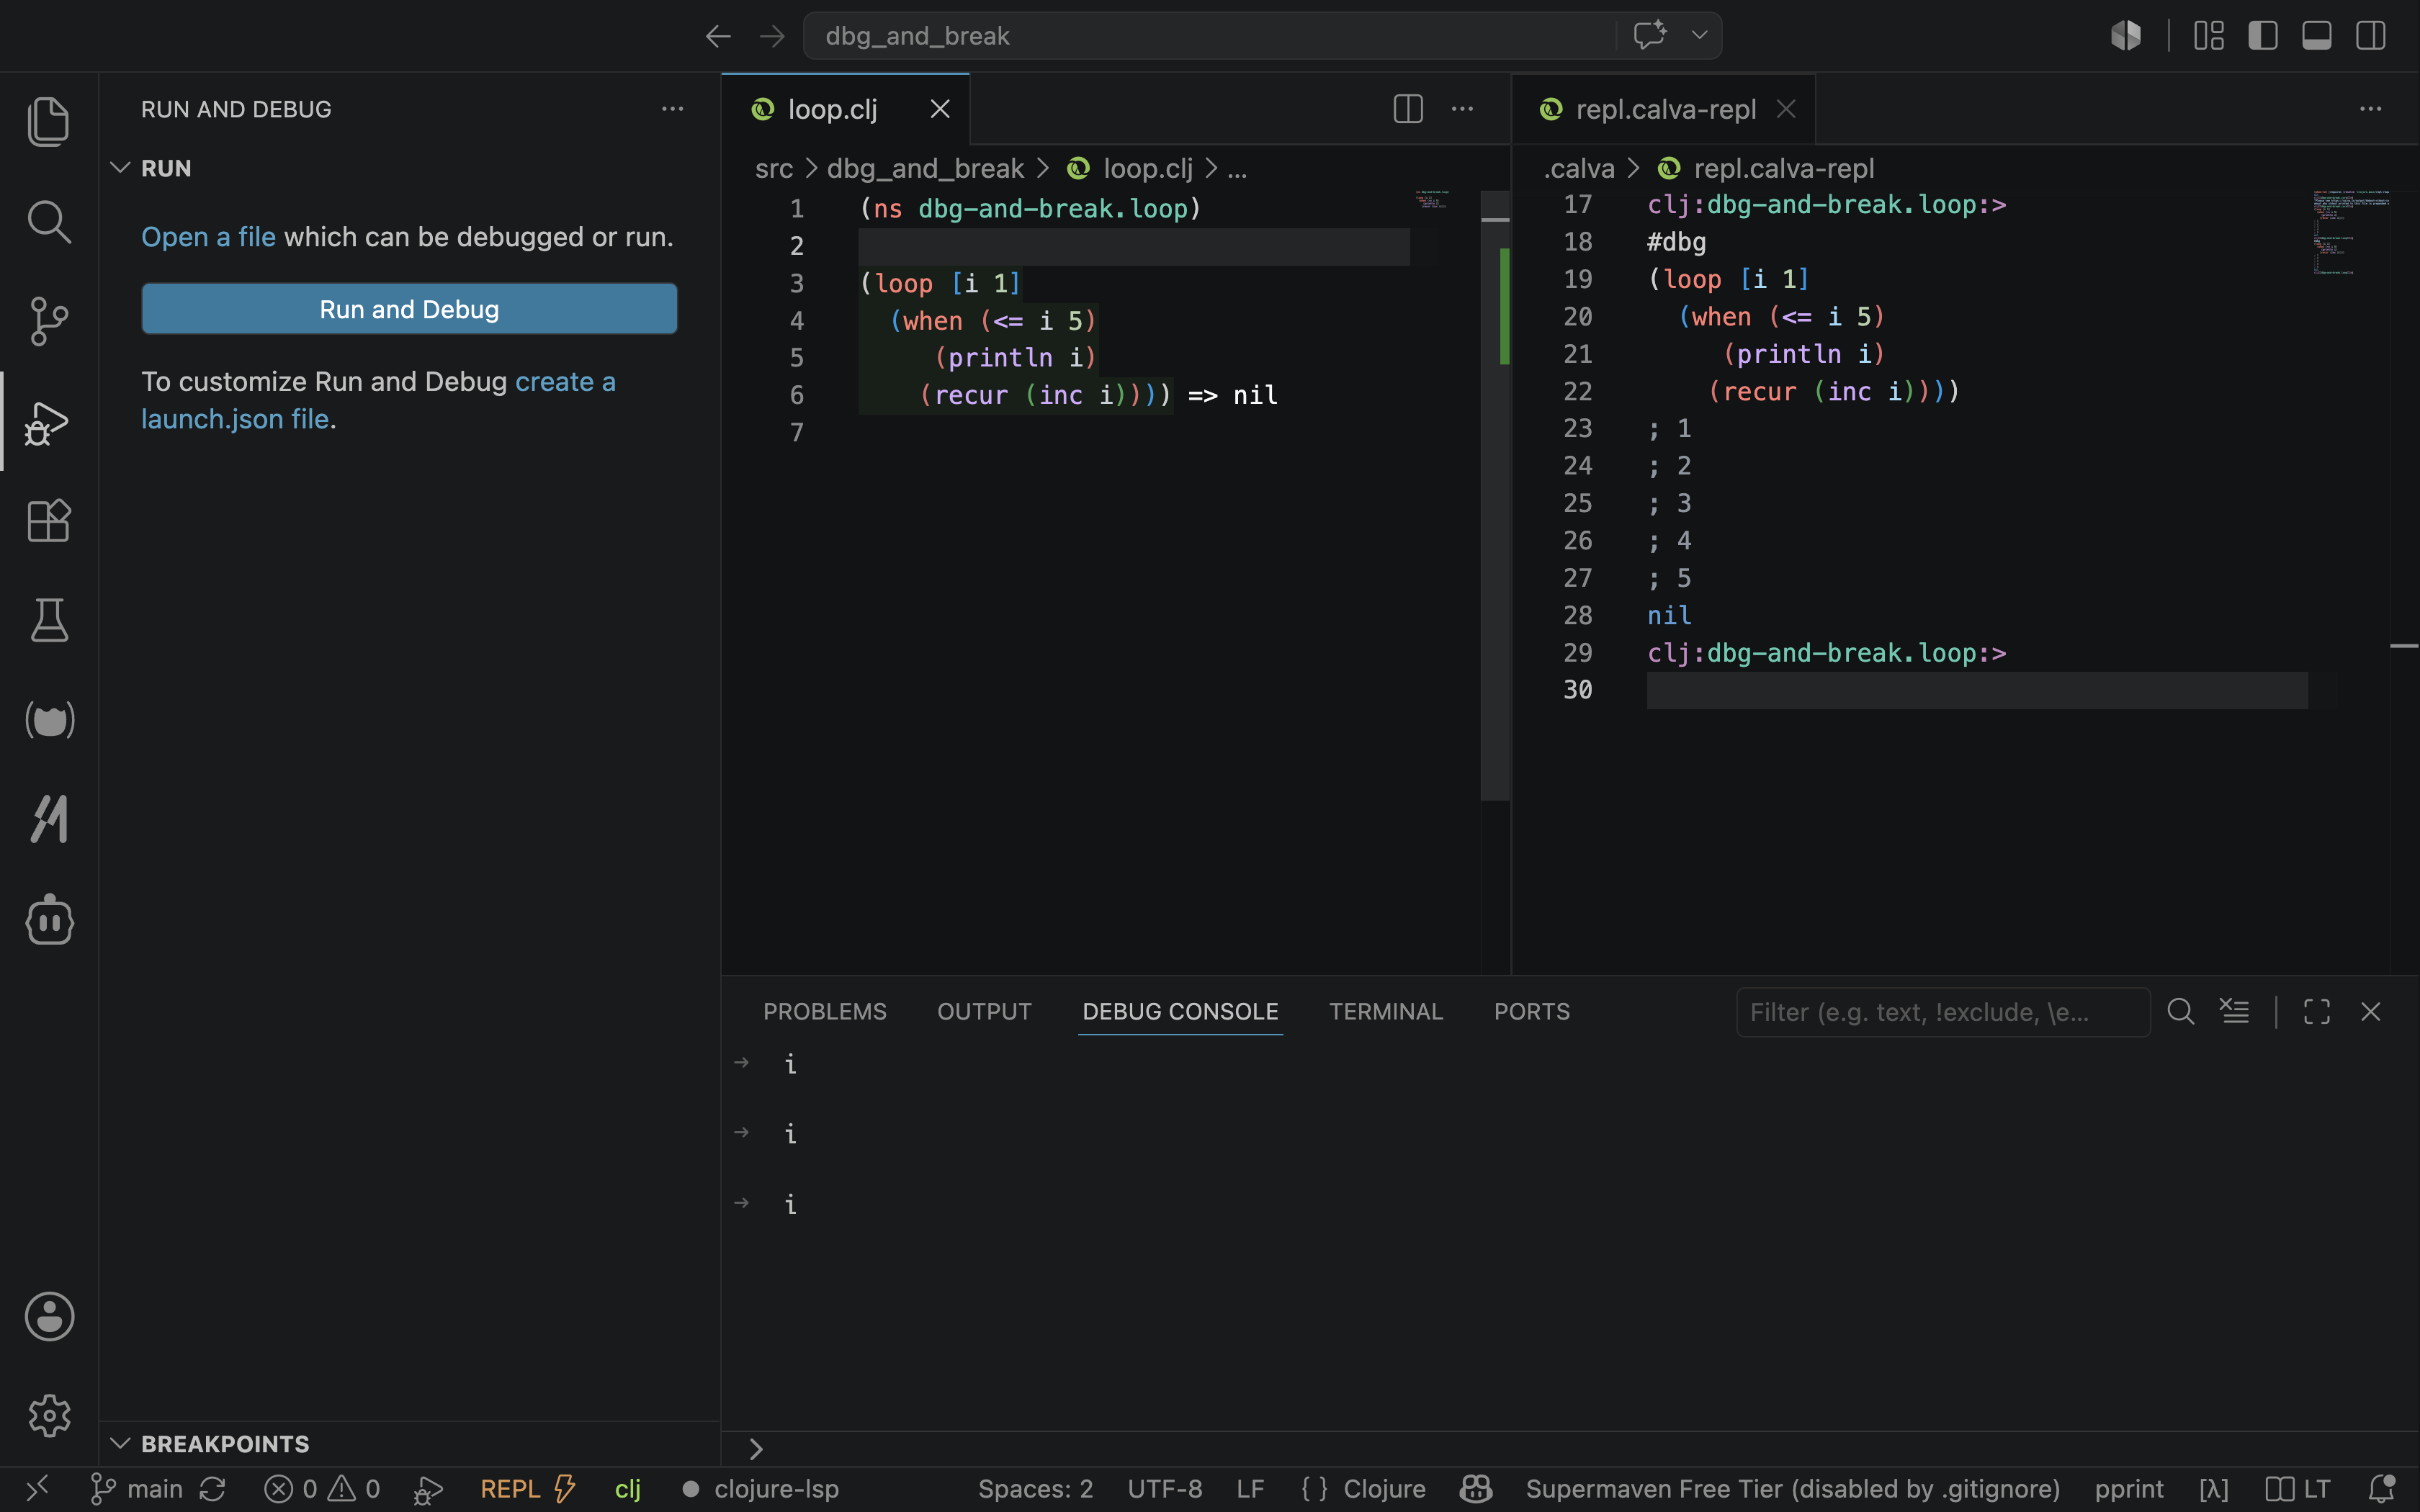Screen dimensions: 2420x1512
Task: Open the notifications bell
Action: 2381,1489
